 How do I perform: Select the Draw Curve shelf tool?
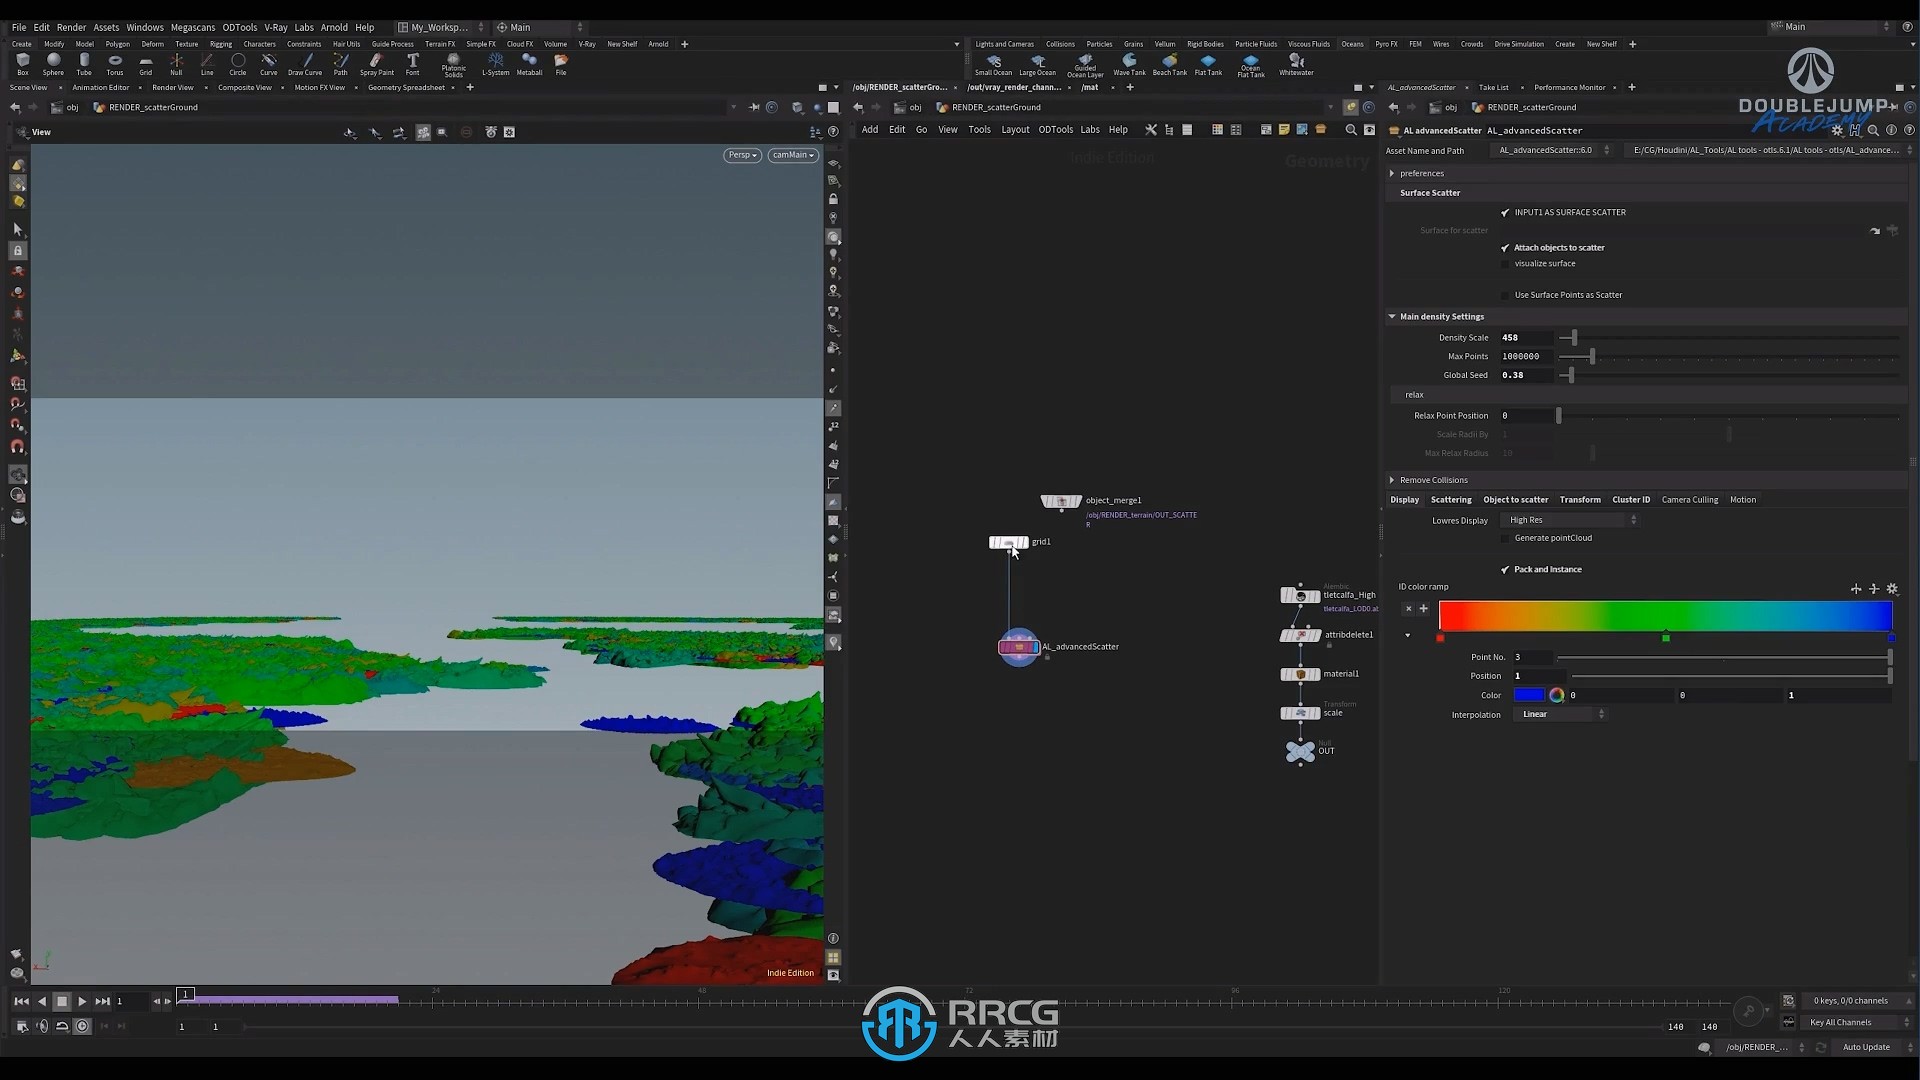[x=305, y=64]
